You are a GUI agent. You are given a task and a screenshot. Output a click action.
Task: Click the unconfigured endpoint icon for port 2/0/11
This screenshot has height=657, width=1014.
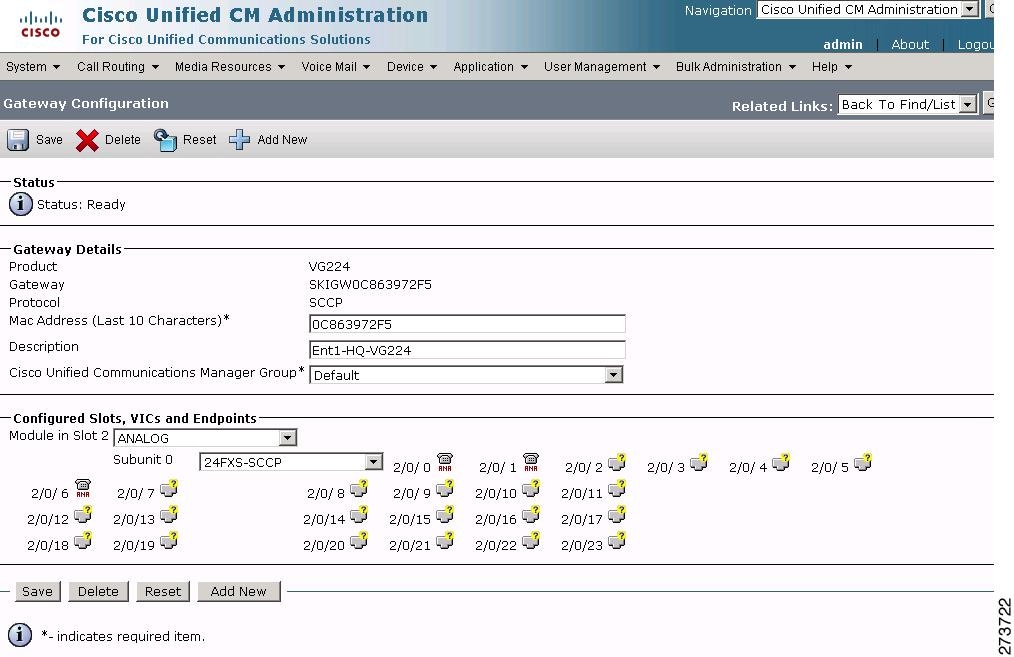coord(617,488)
